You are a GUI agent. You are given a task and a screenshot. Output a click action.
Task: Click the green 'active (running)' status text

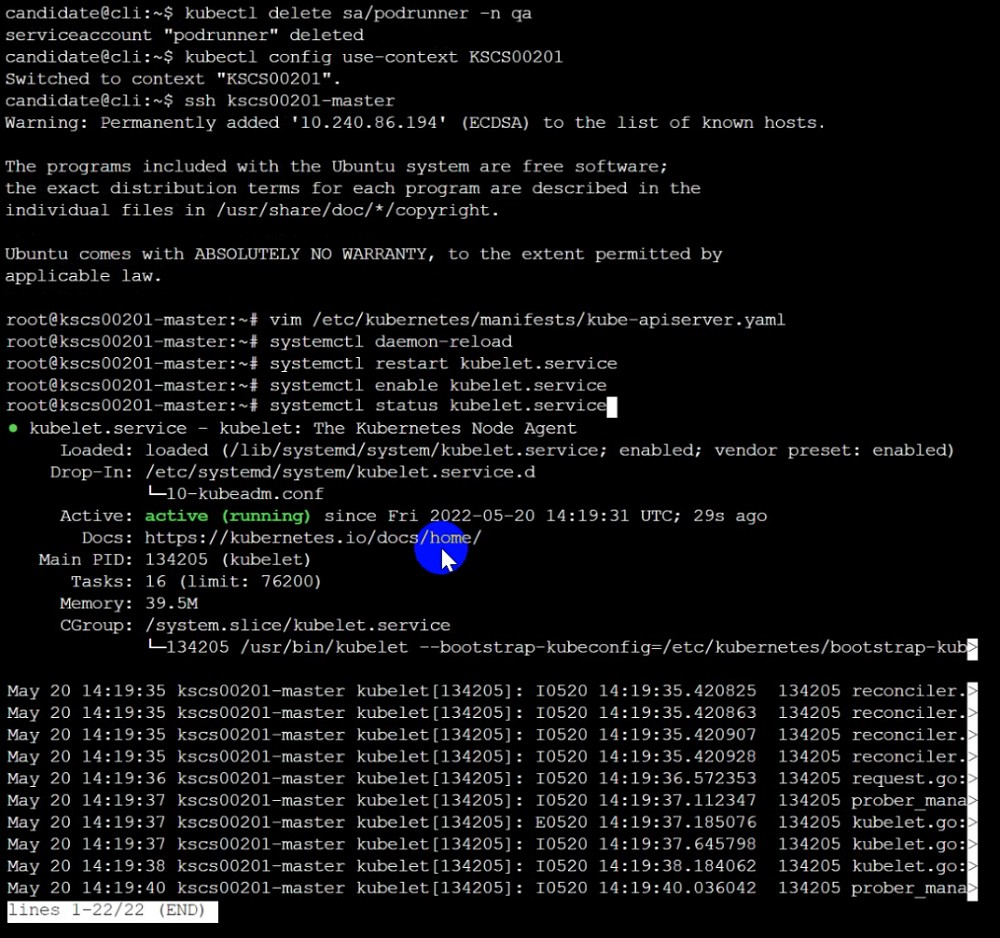coord(227,516)
